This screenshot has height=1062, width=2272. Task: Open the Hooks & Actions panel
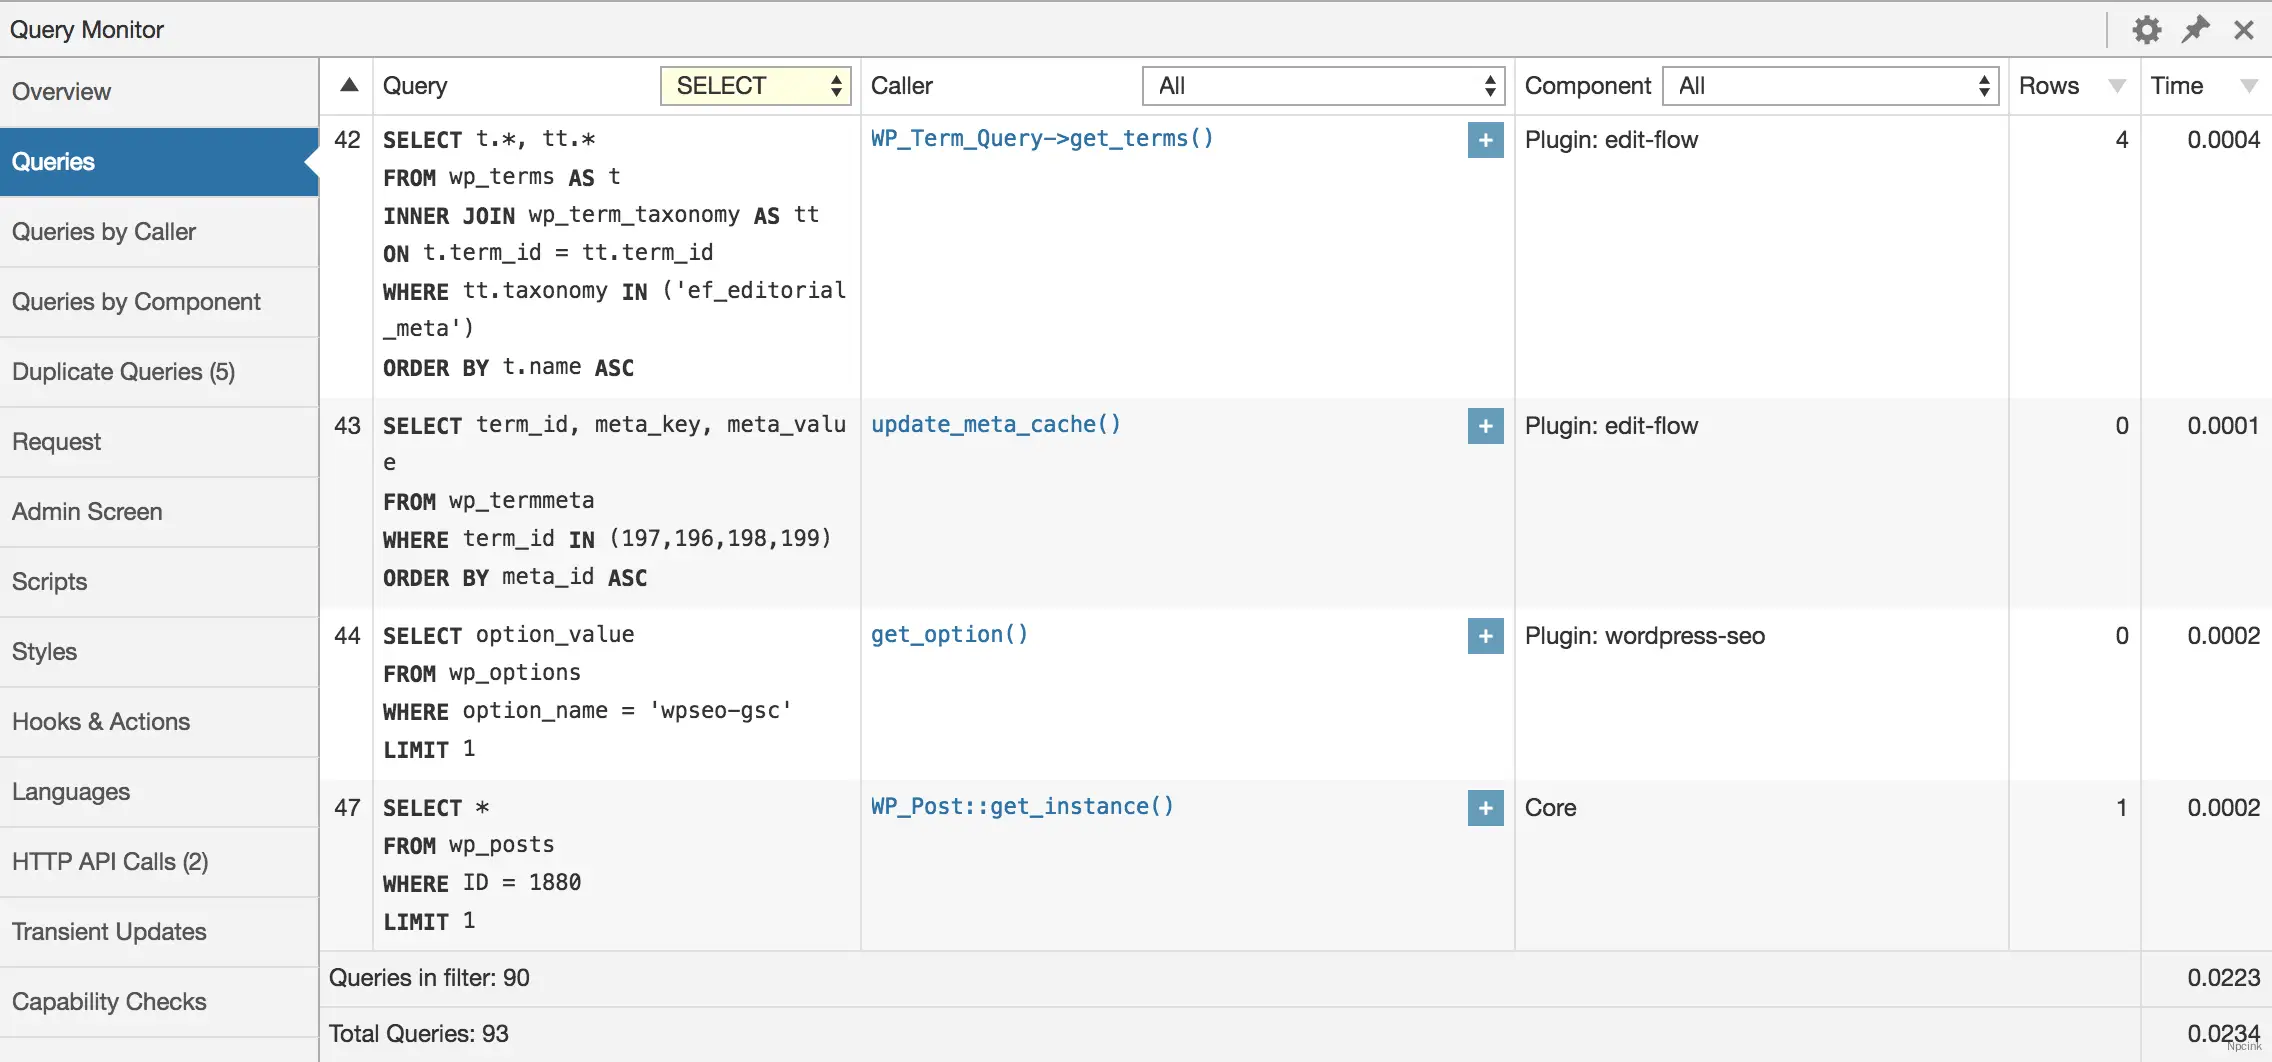coord(100,721)
